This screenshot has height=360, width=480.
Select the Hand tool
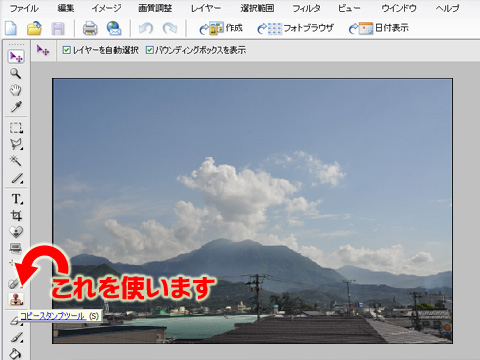coord(15,90)
